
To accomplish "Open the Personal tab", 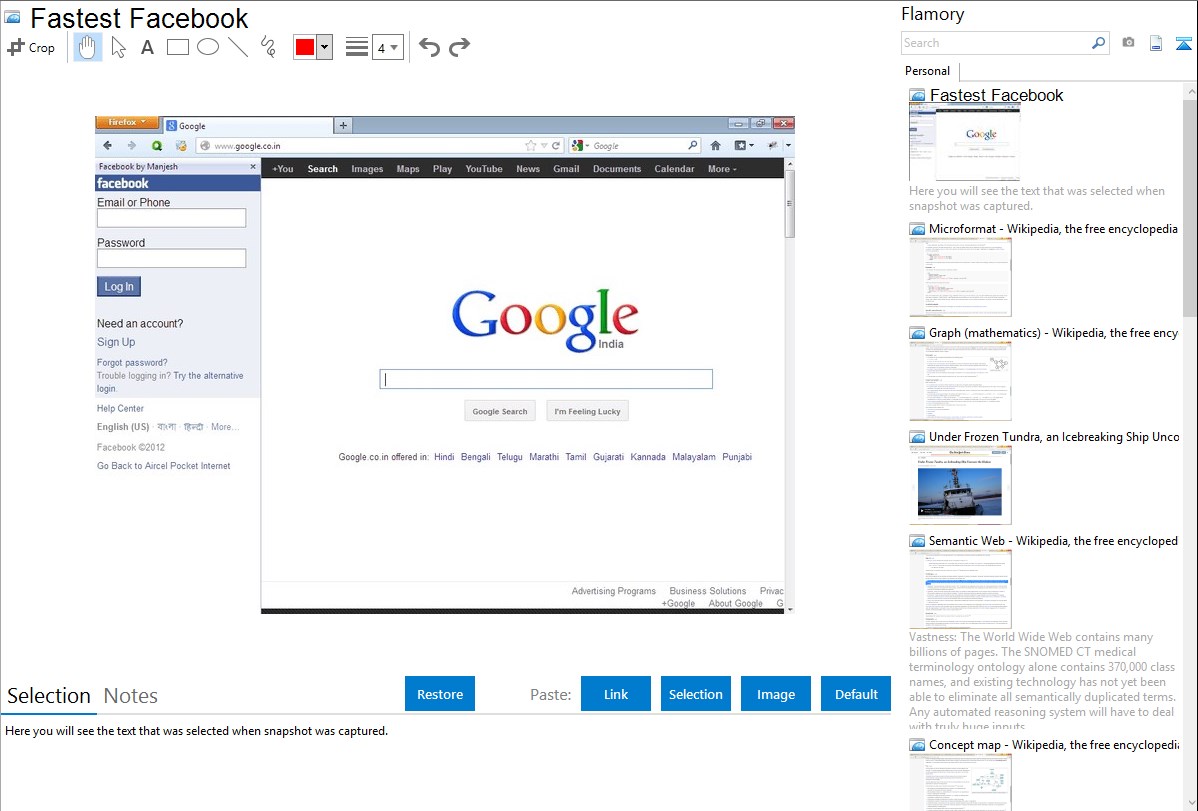I will click(x=928, y=71).
